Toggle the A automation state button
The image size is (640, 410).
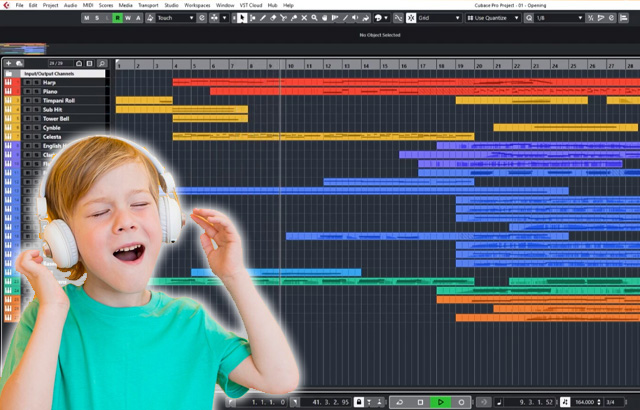[138, 18]
